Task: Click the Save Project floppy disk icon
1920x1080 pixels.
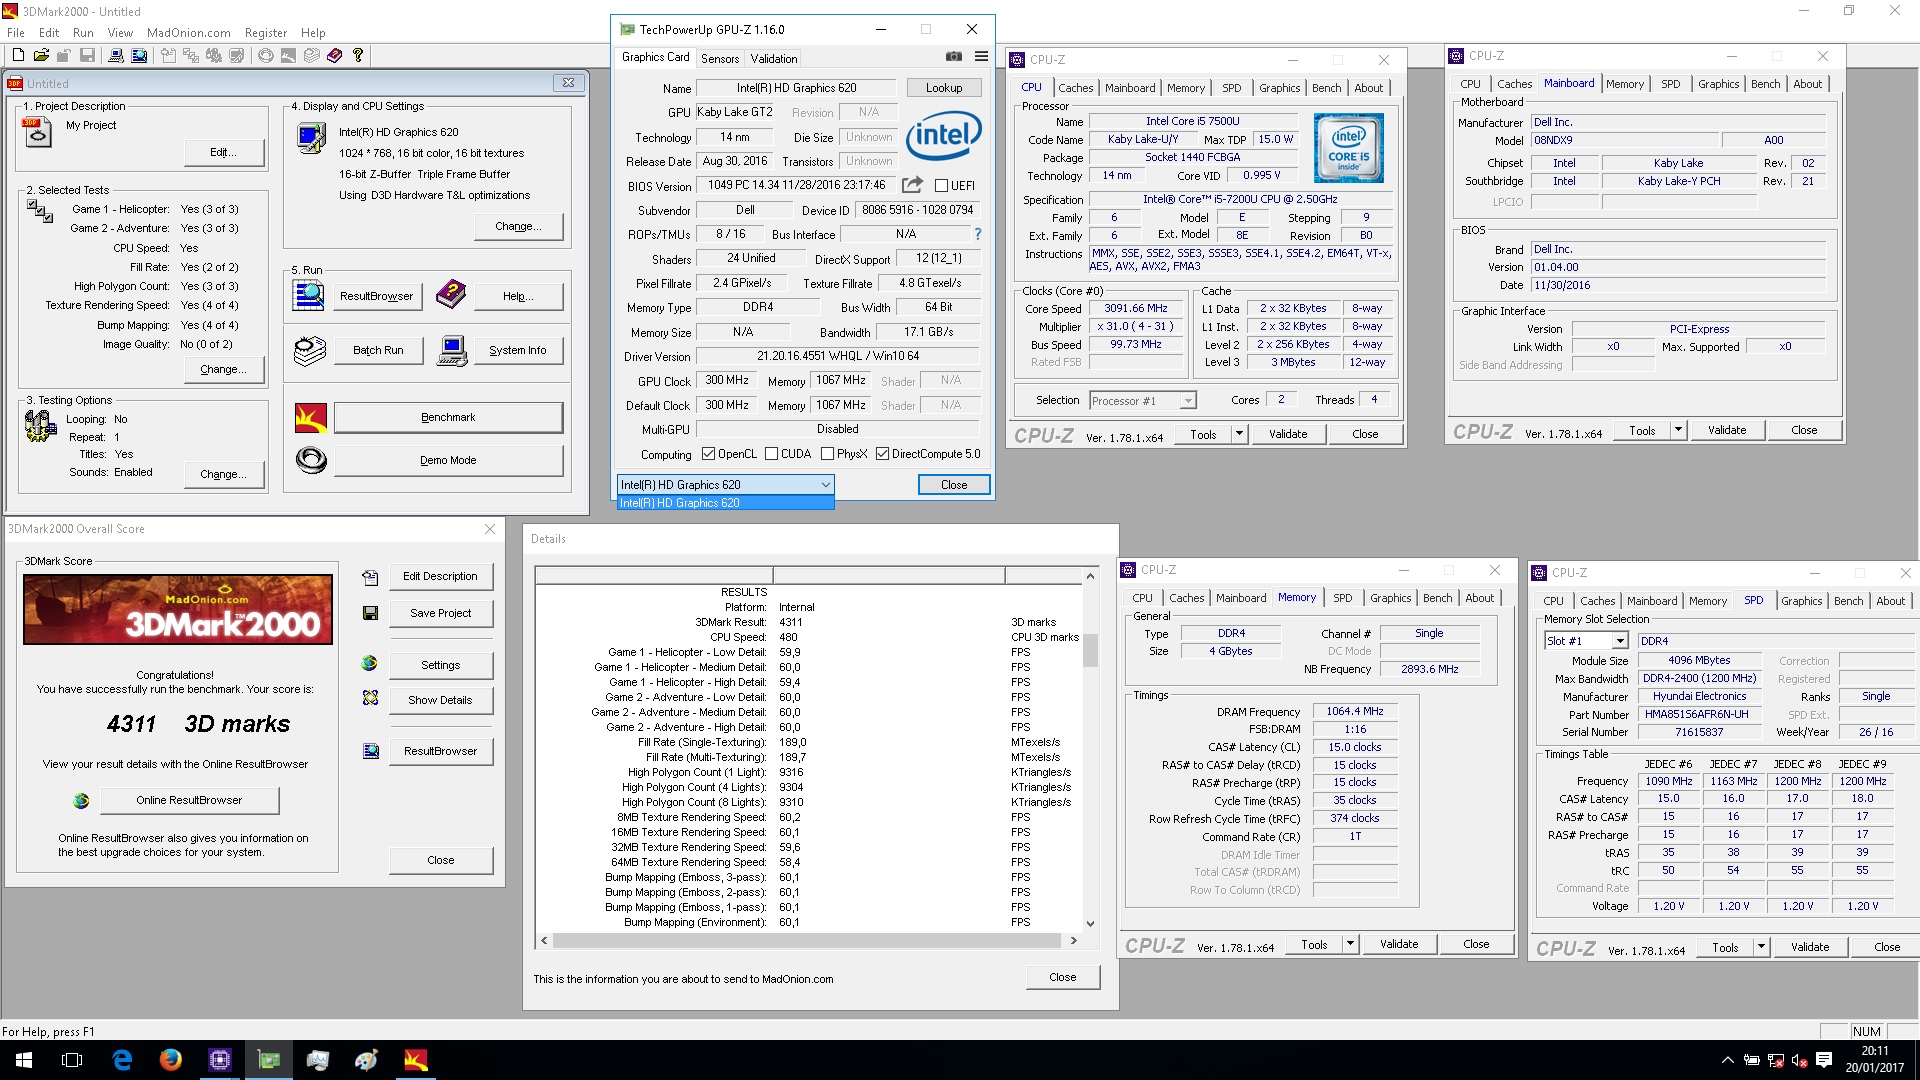Action: coord(370,613)
